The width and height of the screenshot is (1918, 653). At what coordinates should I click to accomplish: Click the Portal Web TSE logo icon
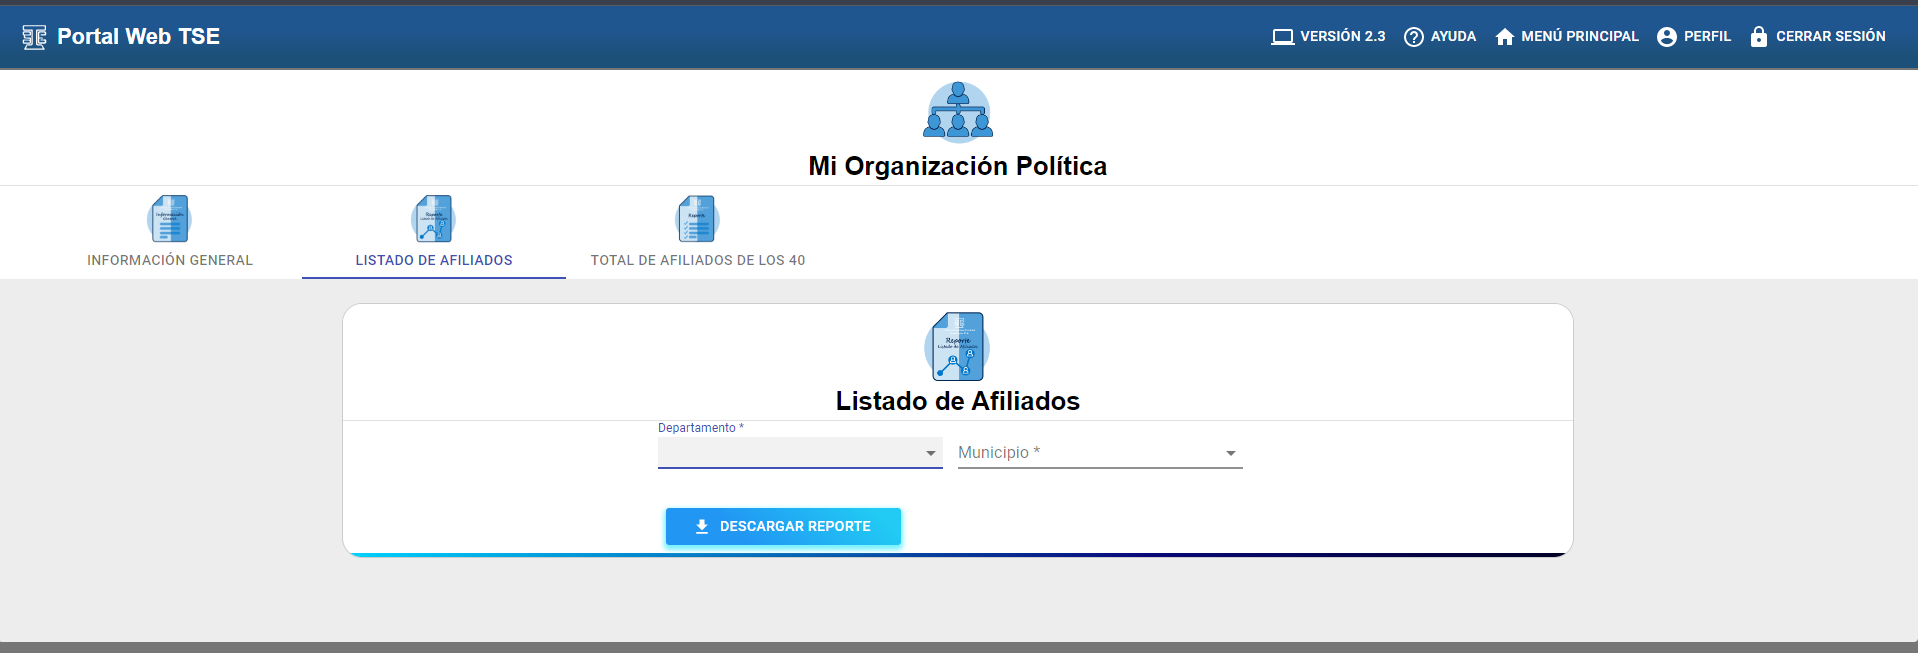coord(34,37)
